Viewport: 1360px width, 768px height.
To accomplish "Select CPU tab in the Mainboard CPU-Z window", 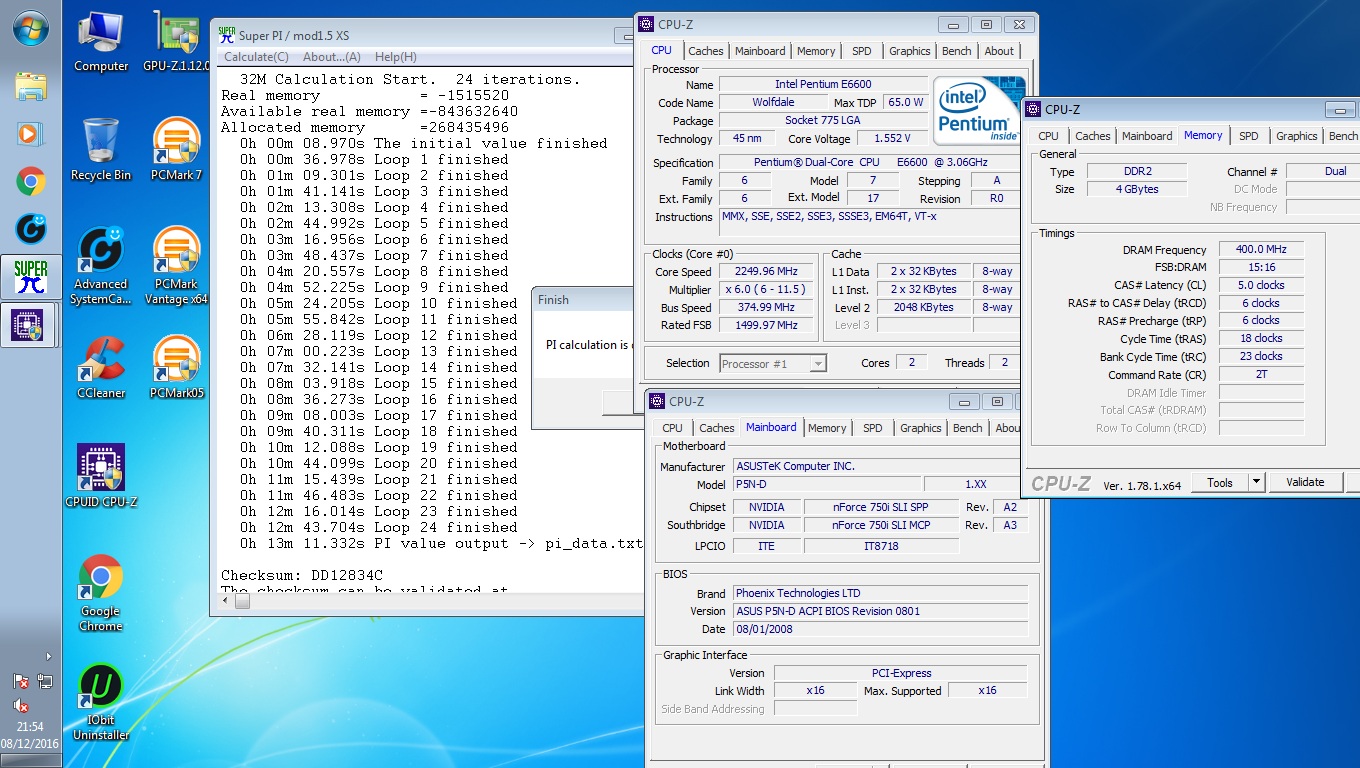I will click(x=673, y=428).
